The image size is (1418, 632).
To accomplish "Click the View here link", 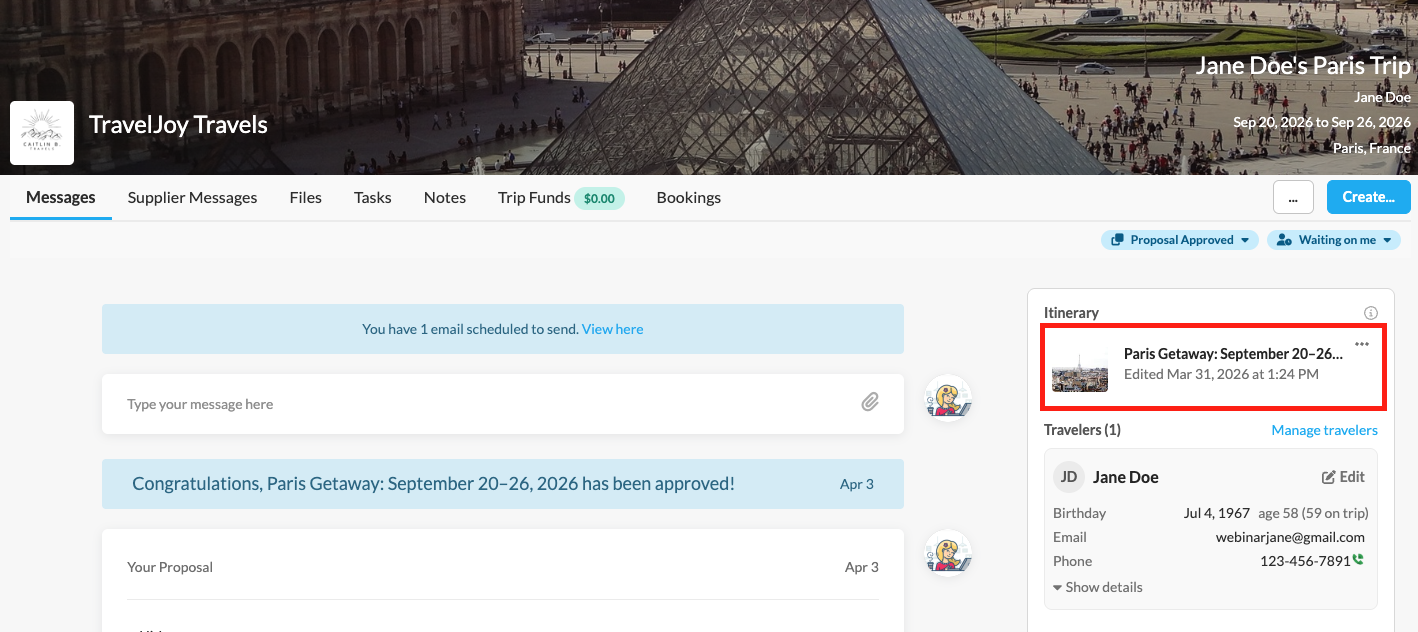I will click(612, 329).
